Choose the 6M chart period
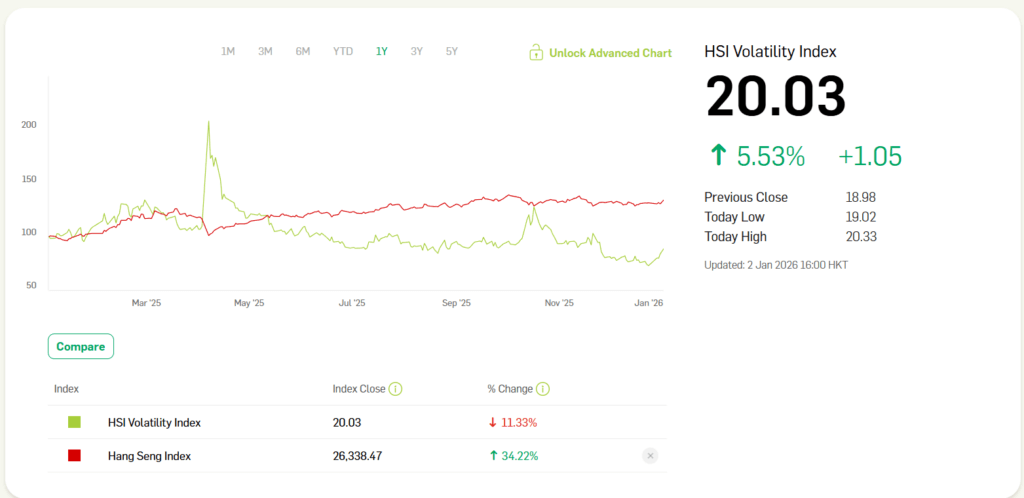The height and width of the screenshot is (498, 1024). [302, 51]
